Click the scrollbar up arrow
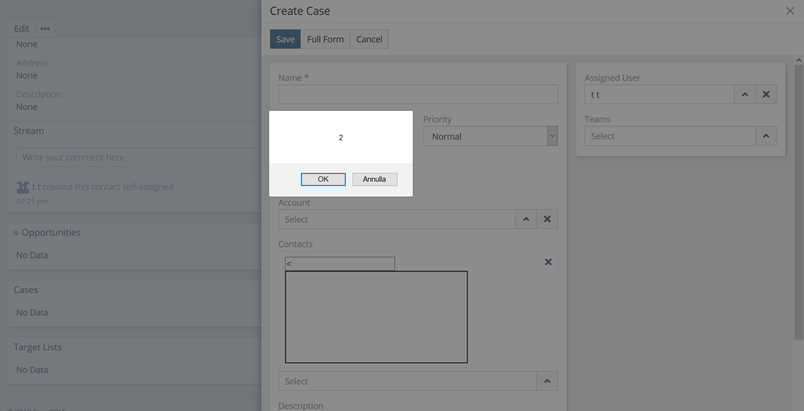The height and width of the screenshot is (411, 804). pos(799,60)
